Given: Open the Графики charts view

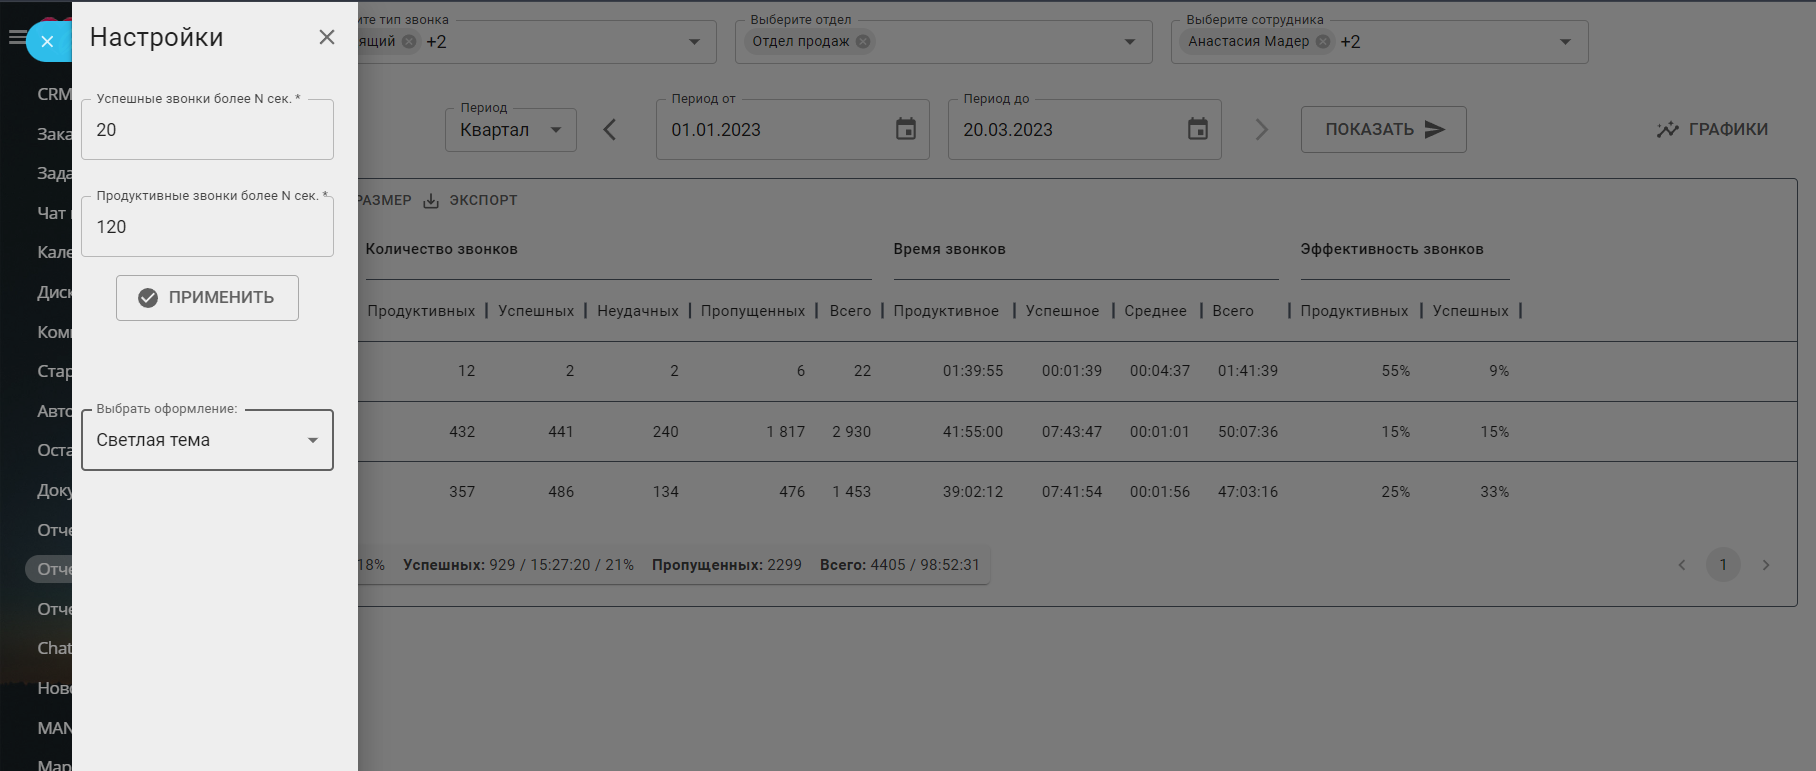Looking at the screenshot, I should point(1712,130).
